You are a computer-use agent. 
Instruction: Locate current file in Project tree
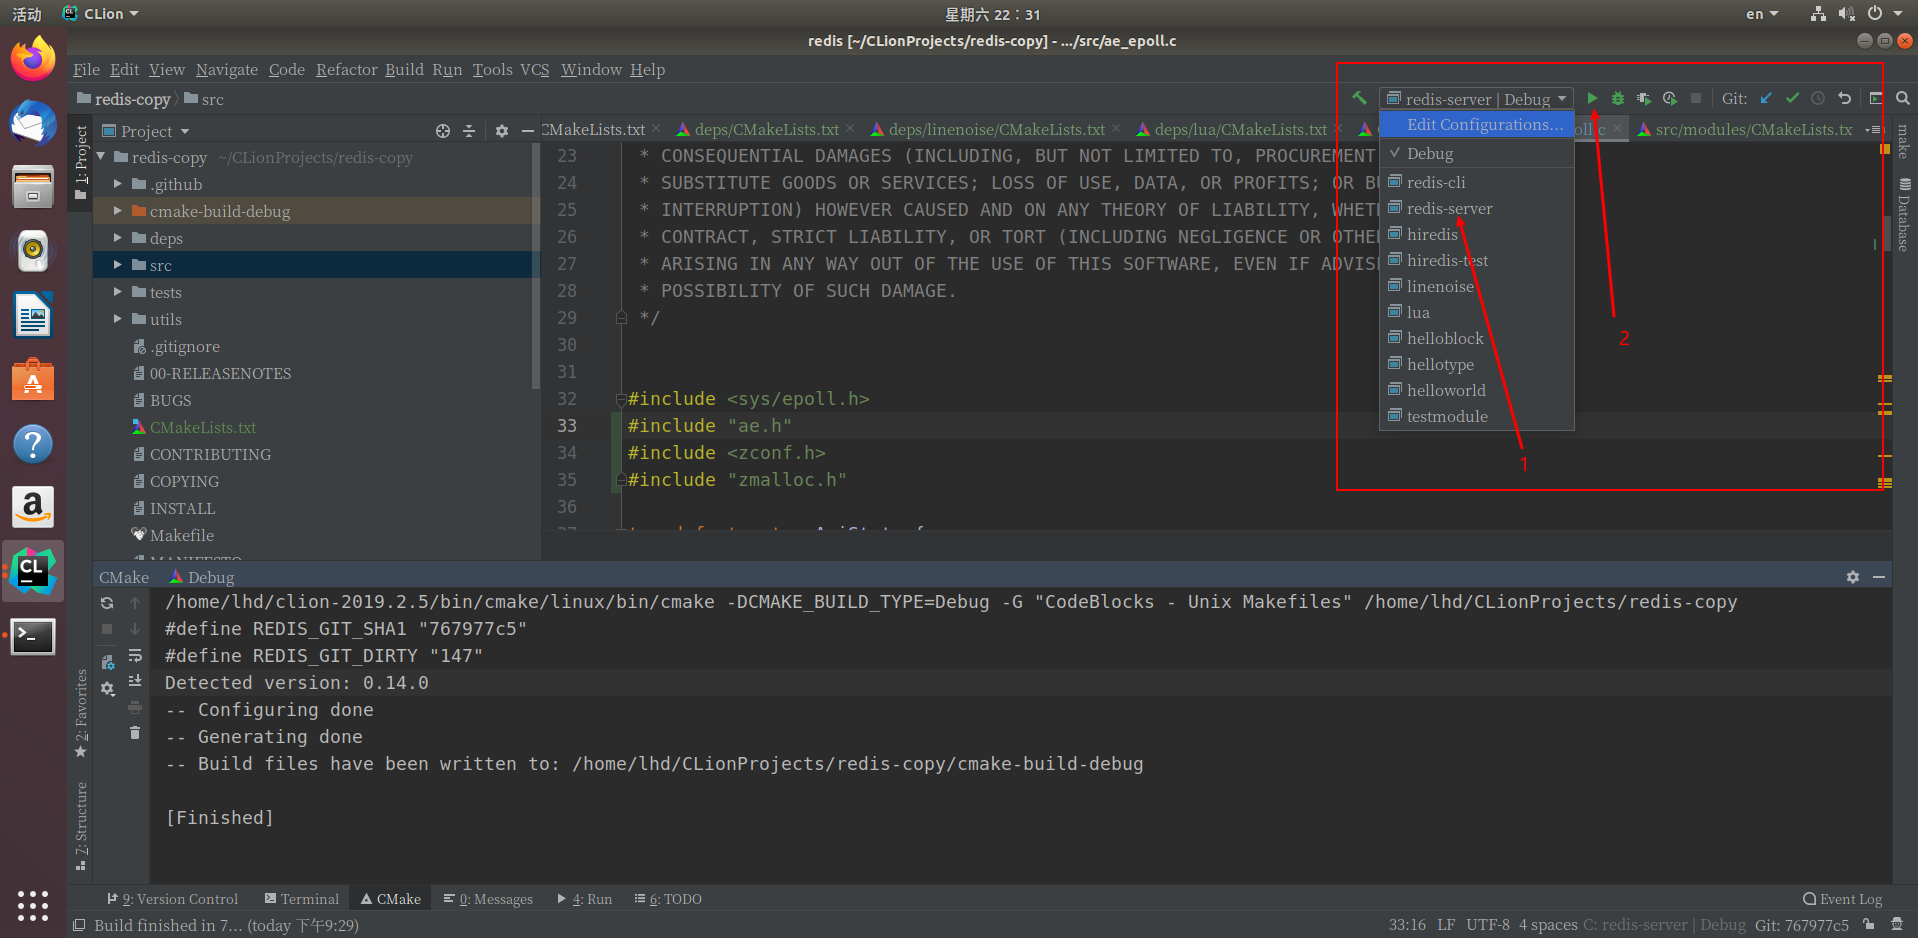pos(443,131)
